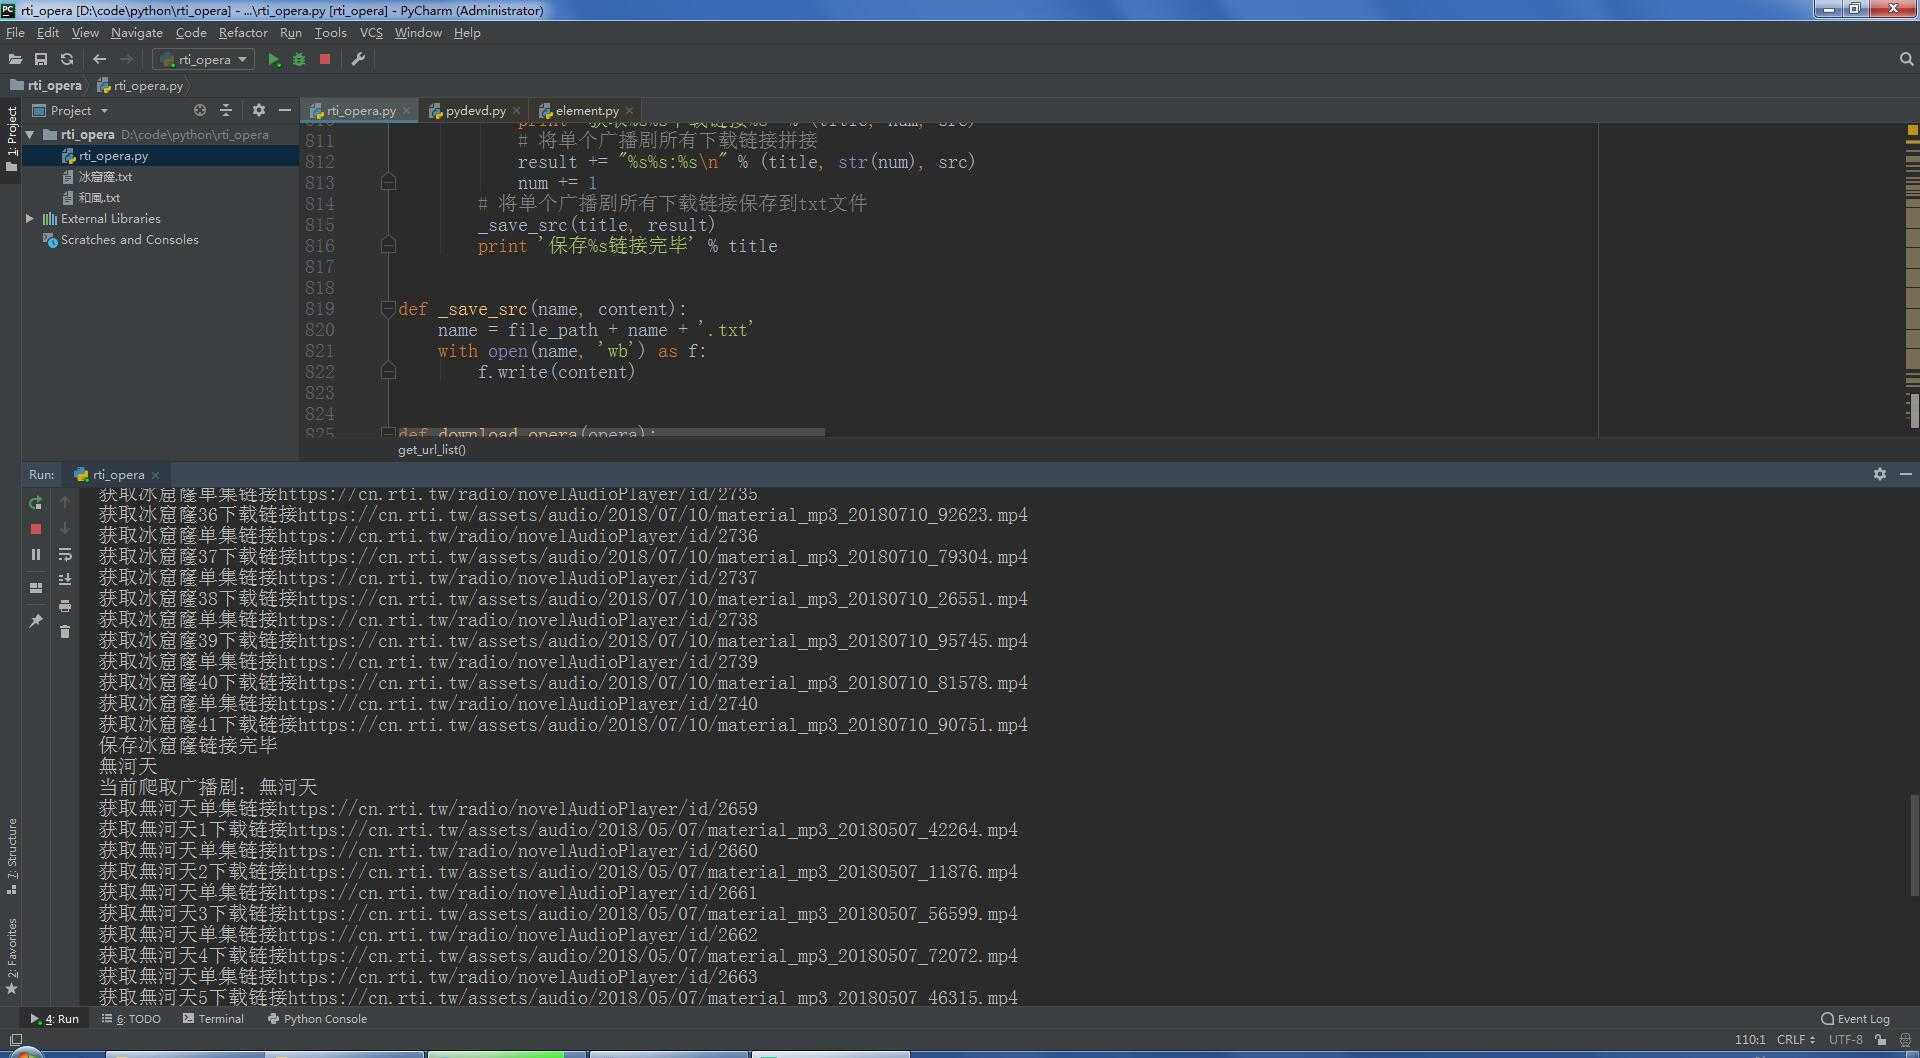The width and height of the screenshot is (1920, 1058).
Task: Select 和風.txt in Project tree
Action: (x=98, y=198)
